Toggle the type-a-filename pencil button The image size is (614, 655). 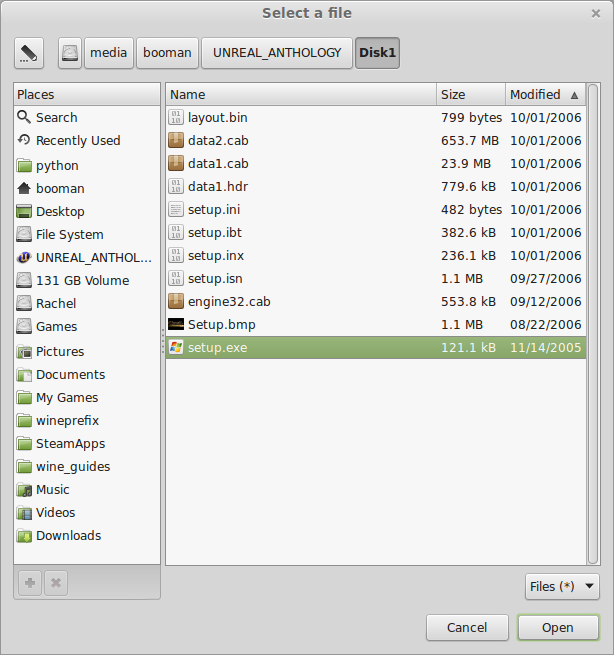click(x=29, y=53)
